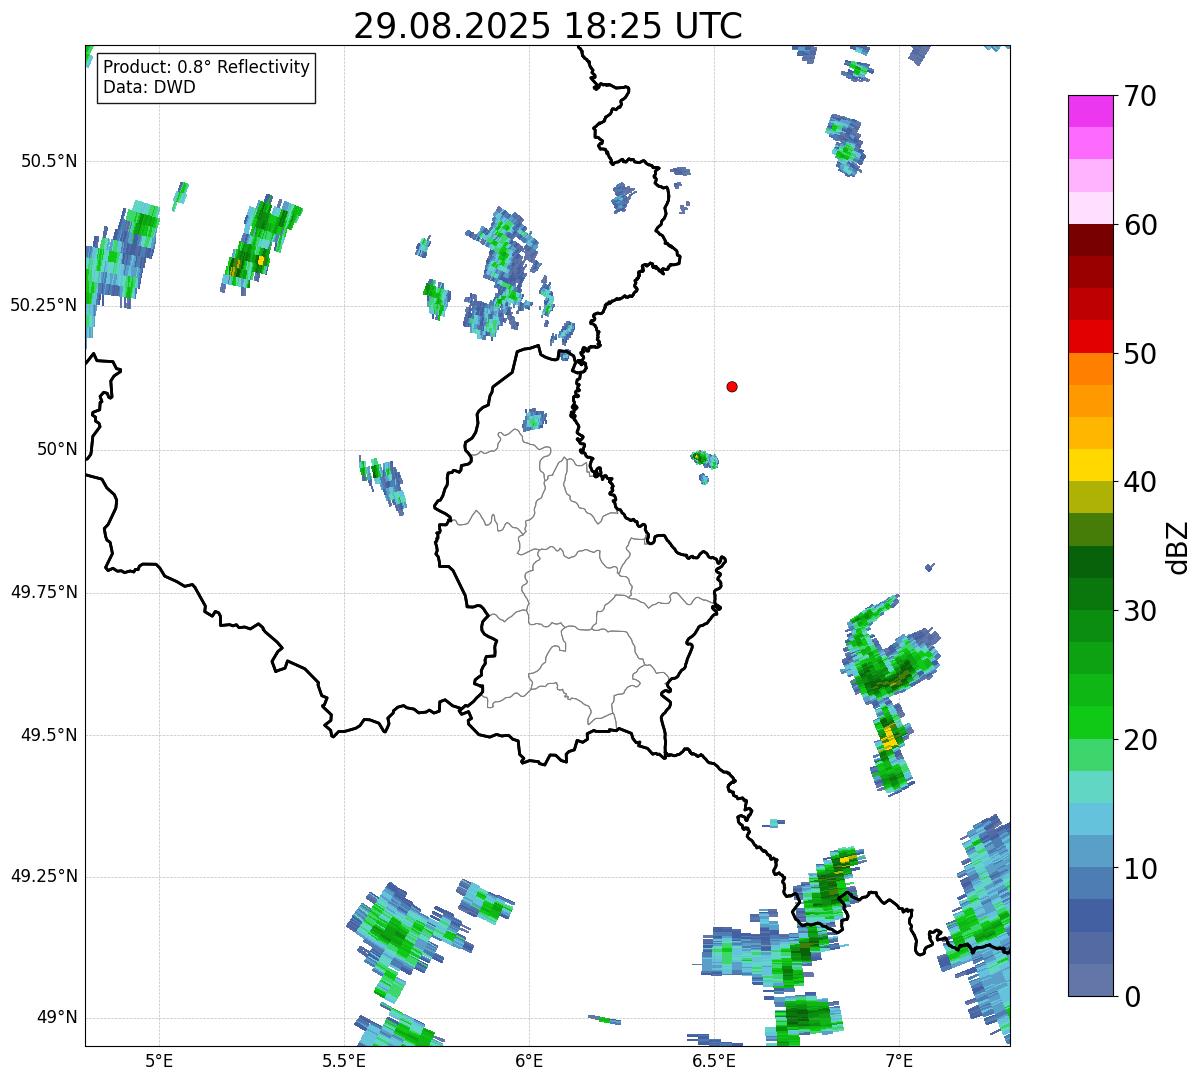The image size is (1202, 1081).
Task: Click the yellow-core radar cell near 7°E, 49.5°N
Action: coord(889,748)
